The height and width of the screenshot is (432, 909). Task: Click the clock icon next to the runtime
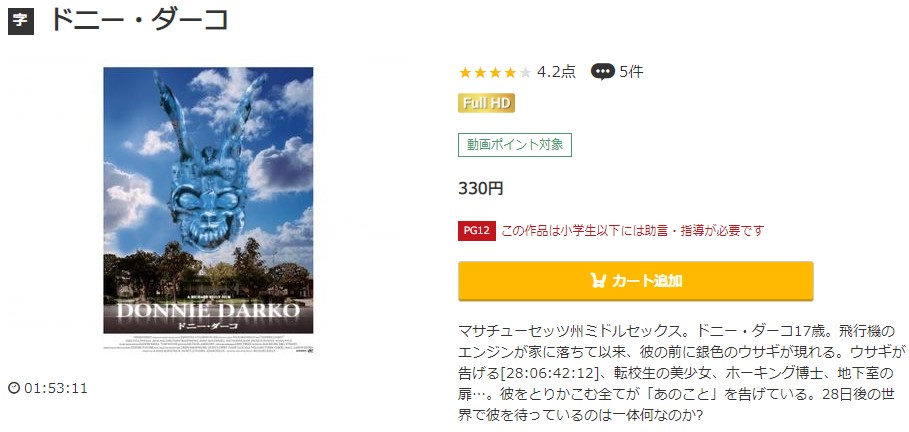(14, 389)
